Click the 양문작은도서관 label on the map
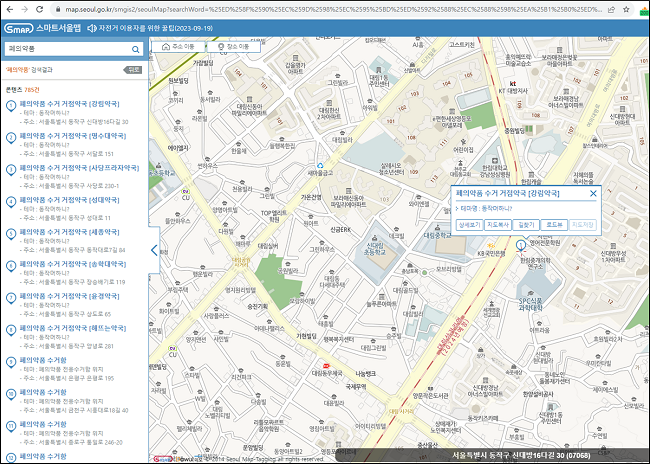The width and height of the screenshot is (650, 464). pos(430,396)
